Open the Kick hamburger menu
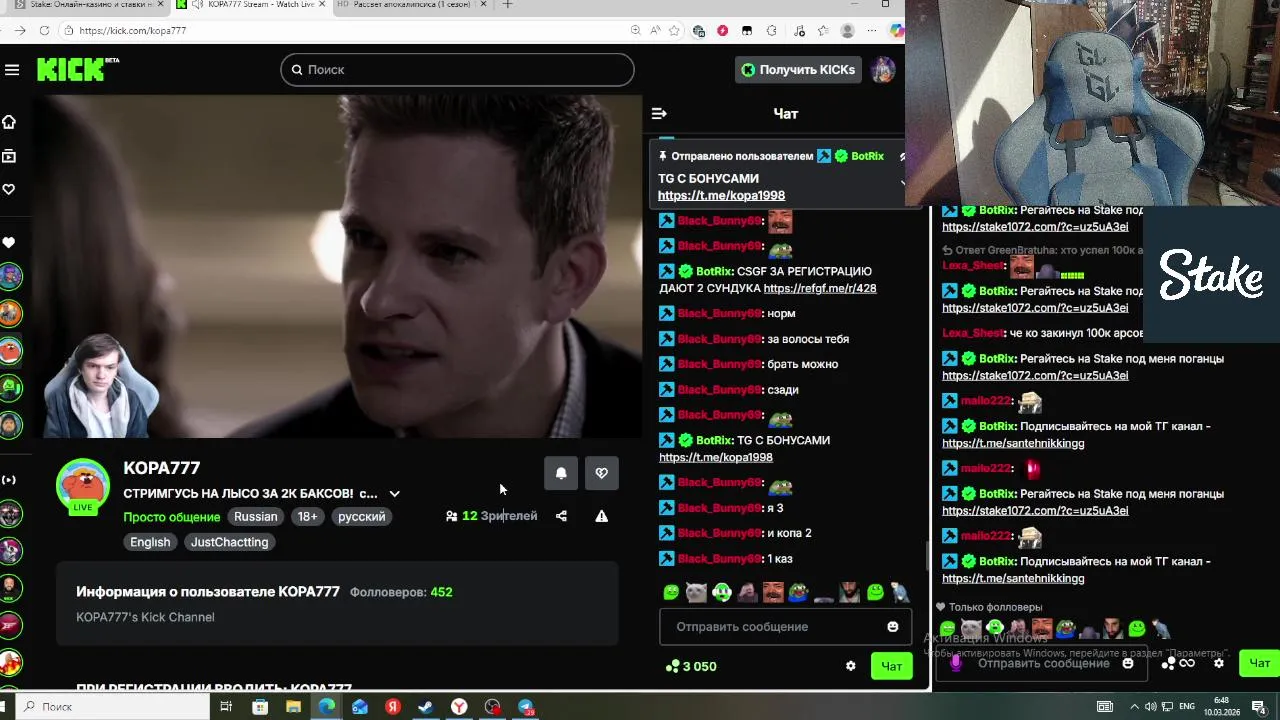This screenshot has width=1280, height=720. (x=12, y=69)
